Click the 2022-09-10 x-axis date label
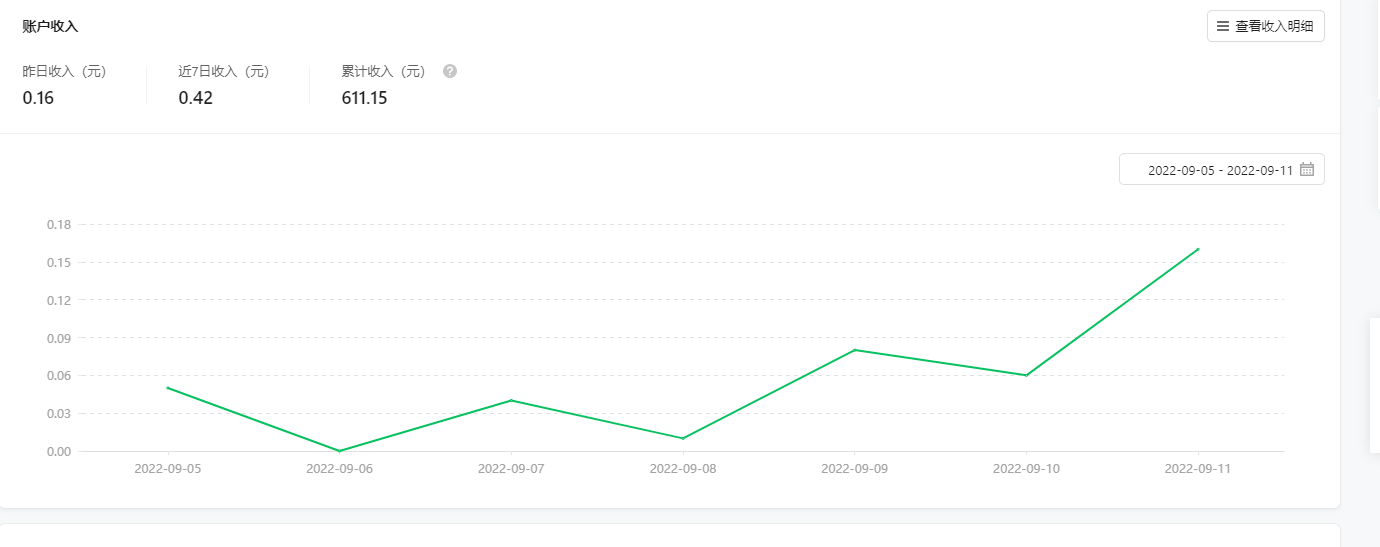 [1026, 468]
